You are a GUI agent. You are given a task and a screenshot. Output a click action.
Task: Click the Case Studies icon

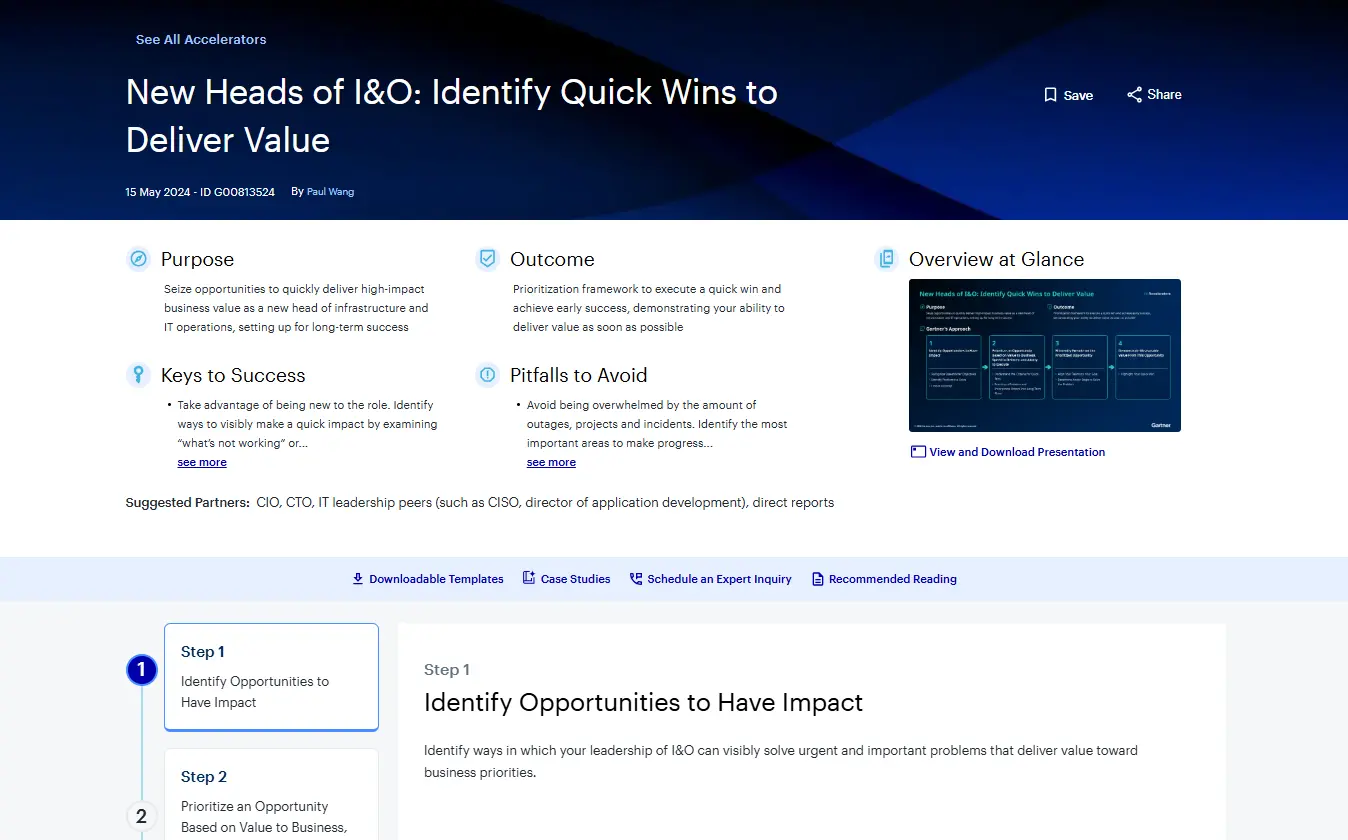529,579
